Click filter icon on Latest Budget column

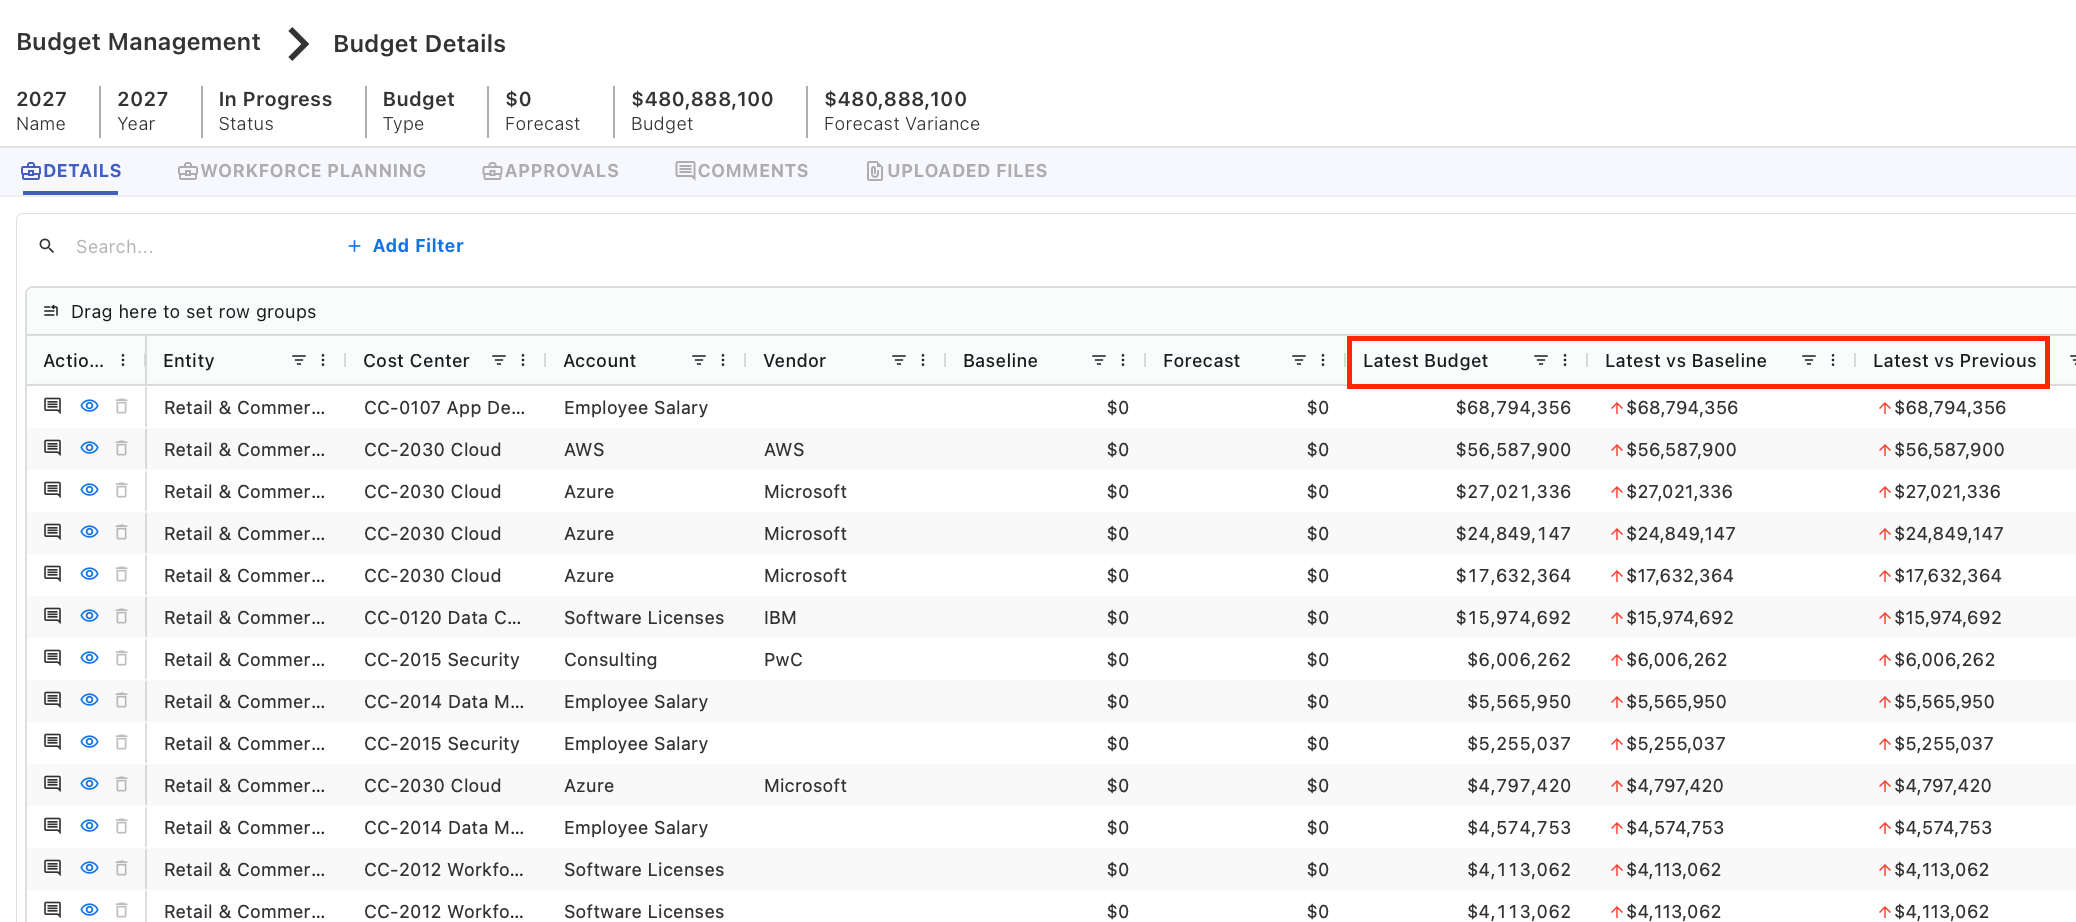[x=1541, y=360]
